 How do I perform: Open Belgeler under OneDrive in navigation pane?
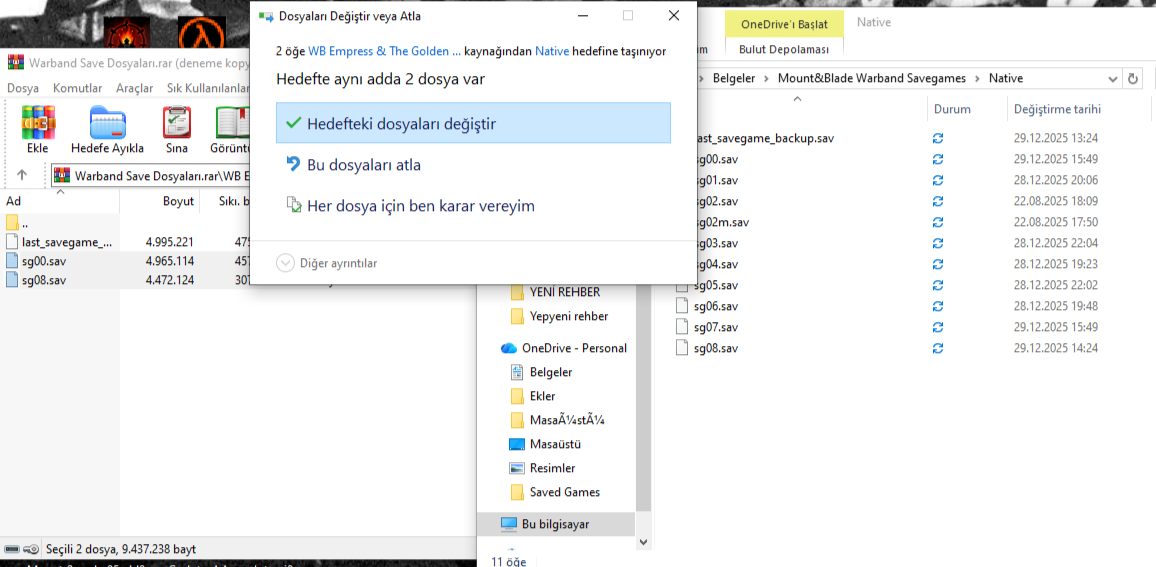[x=542, y=372]
